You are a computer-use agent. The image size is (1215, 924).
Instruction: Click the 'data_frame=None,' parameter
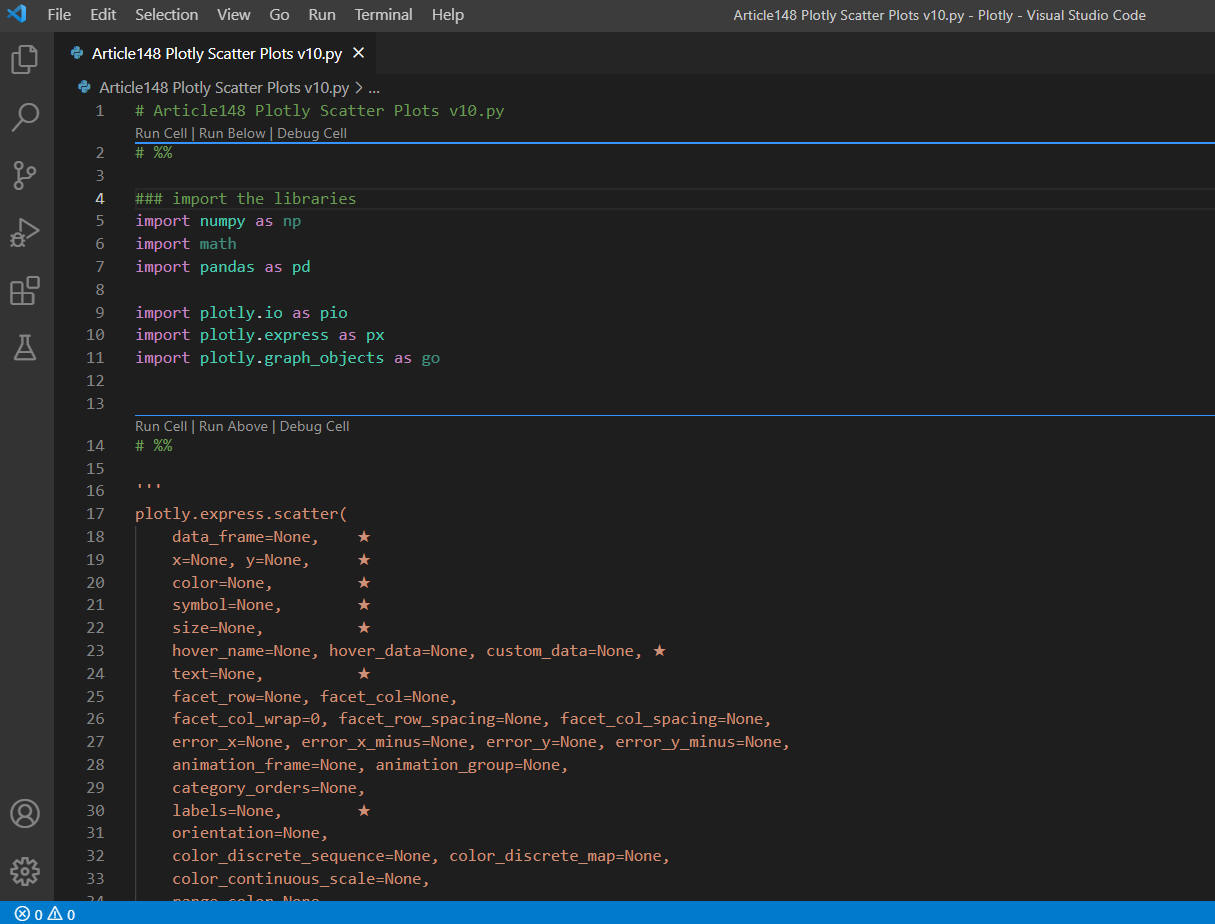tap(246, 537)
